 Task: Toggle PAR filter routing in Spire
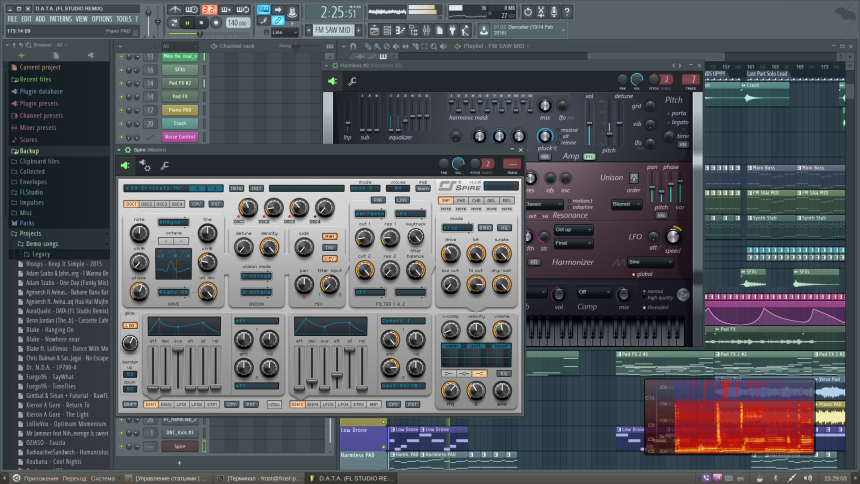click(x=377, y=200)
